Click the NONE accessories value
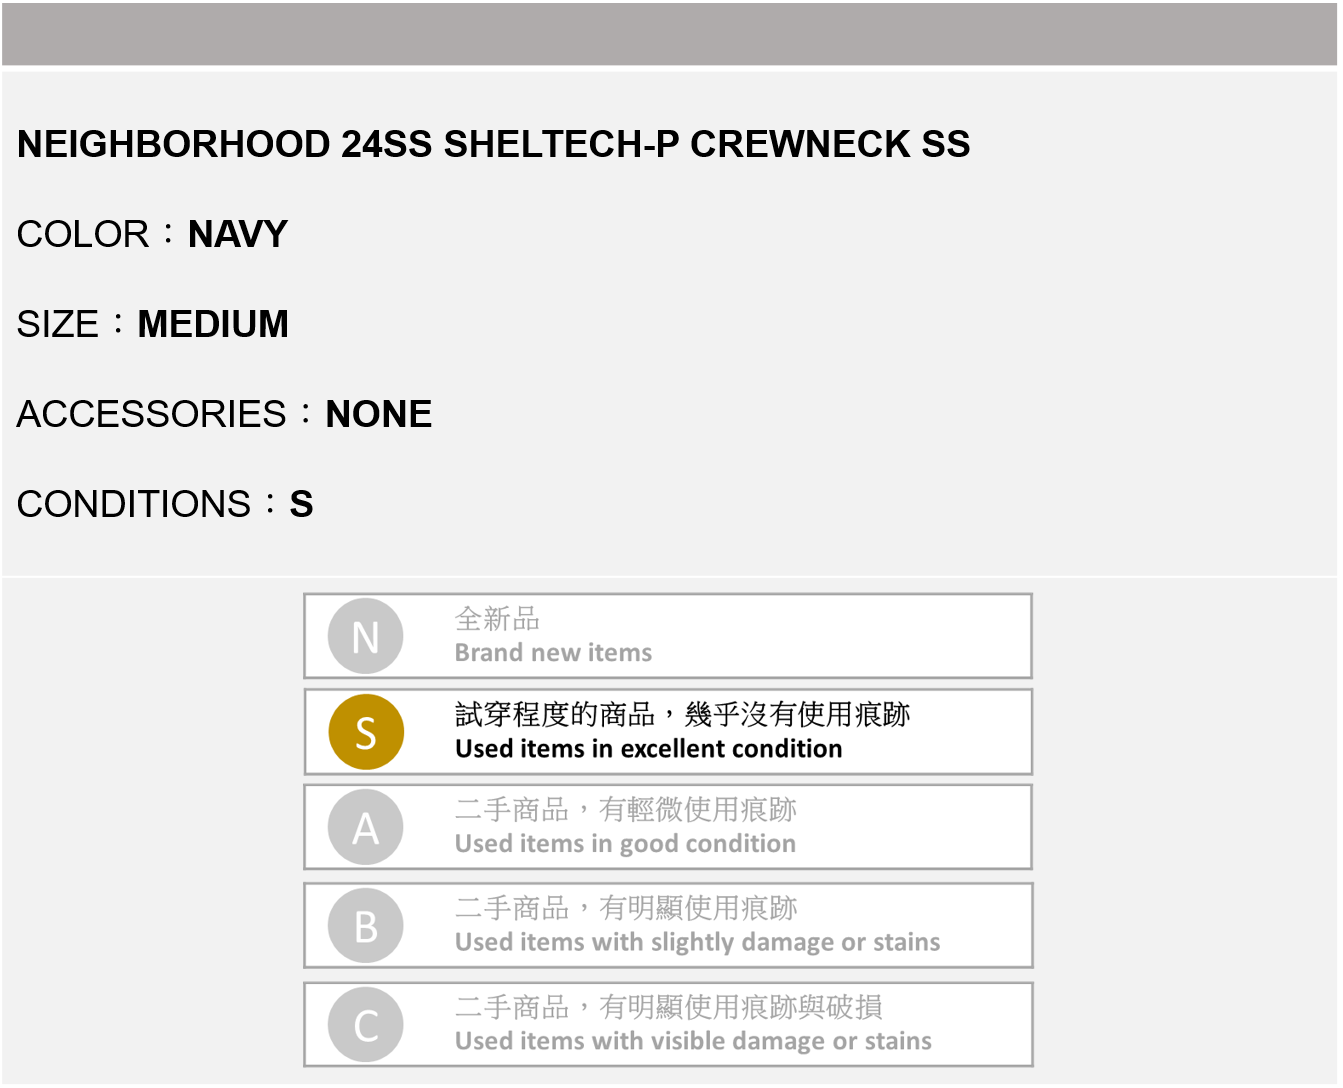This screenshot has height=1088, width=1343. 379,414
